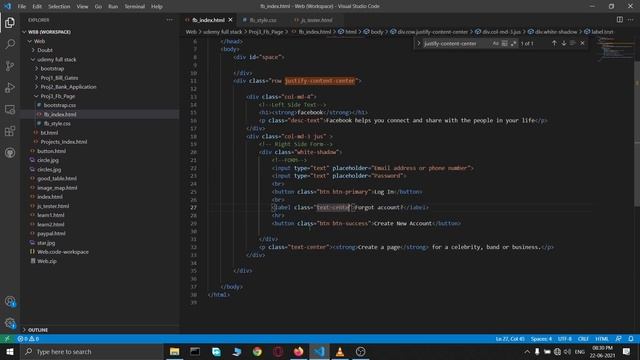Expand the Doubt folder
This screenshot has height=360, width=640.
coord(44,50)
